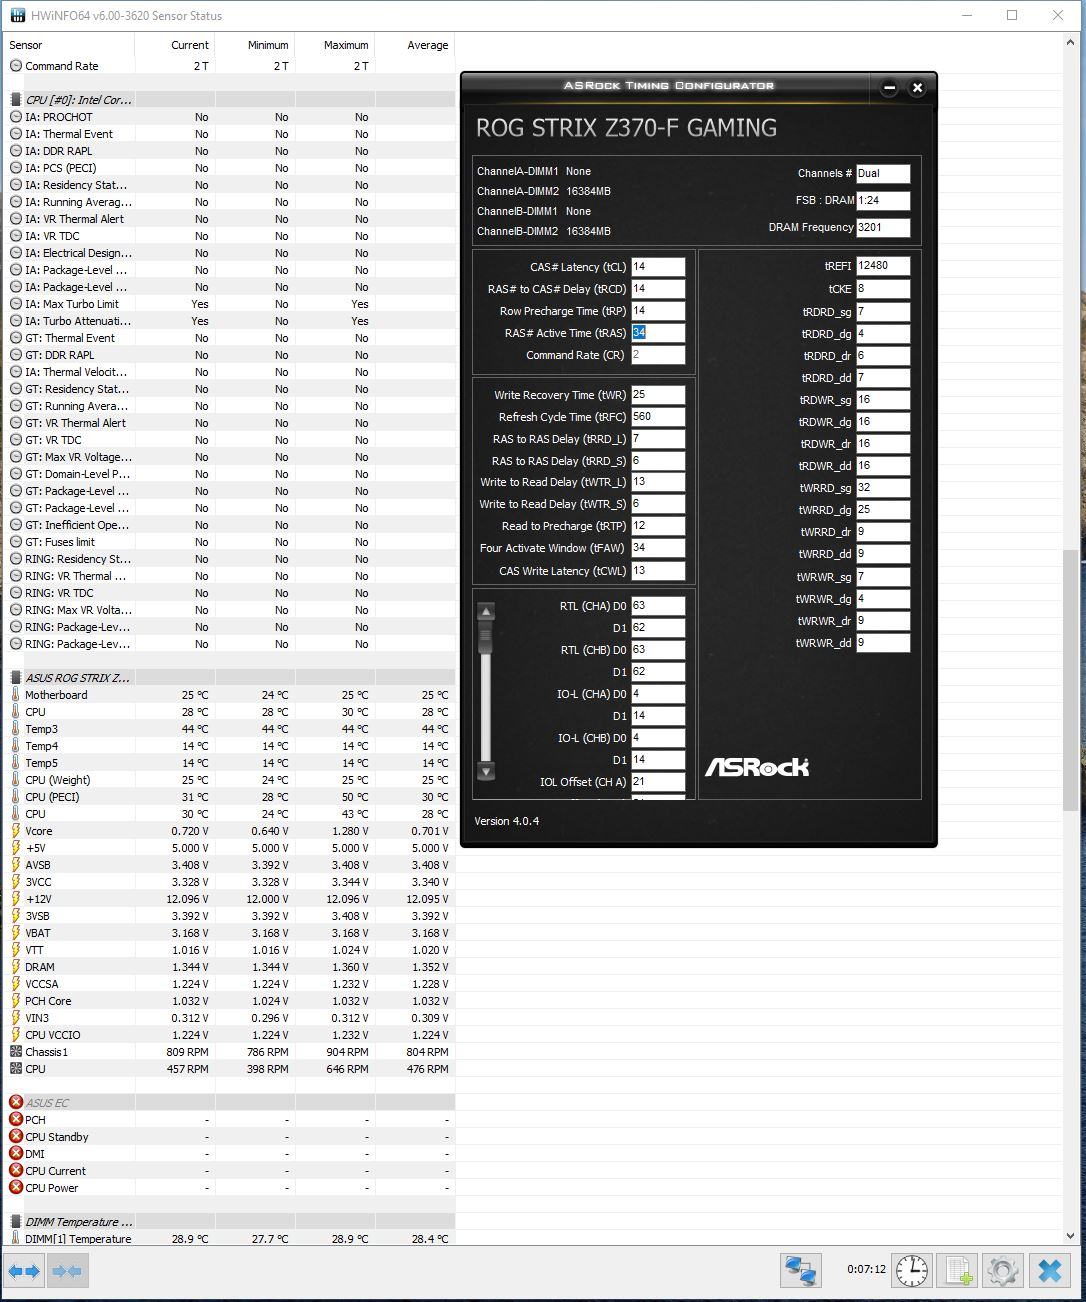Screen dimensions: 1086x1302
Task: Click the Current column header
Action: pos(175,45)
